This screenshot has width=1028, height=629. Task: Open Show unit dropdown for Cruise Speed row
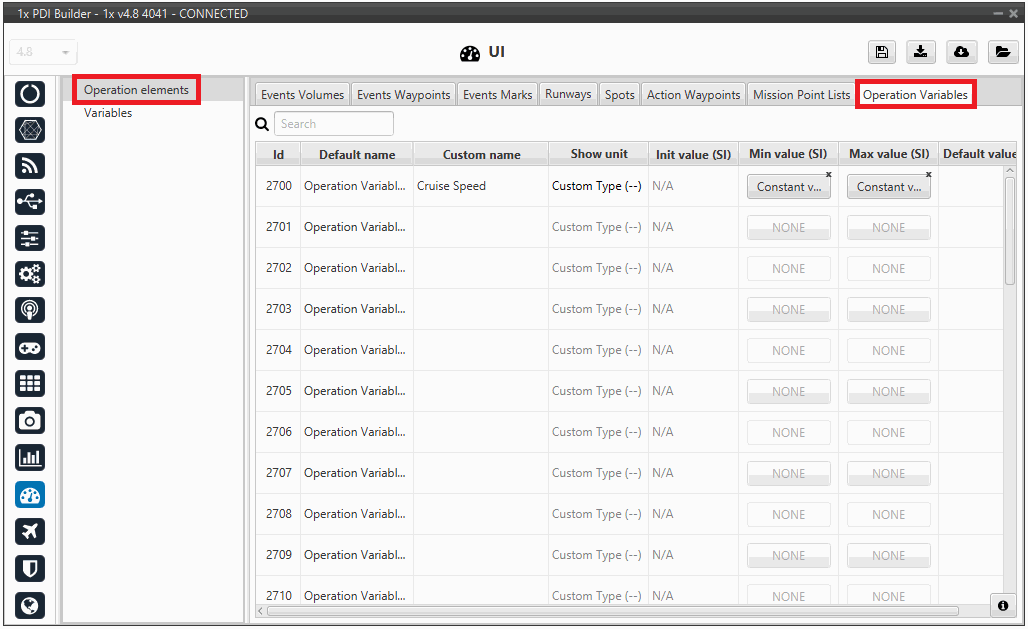(597, 186)
